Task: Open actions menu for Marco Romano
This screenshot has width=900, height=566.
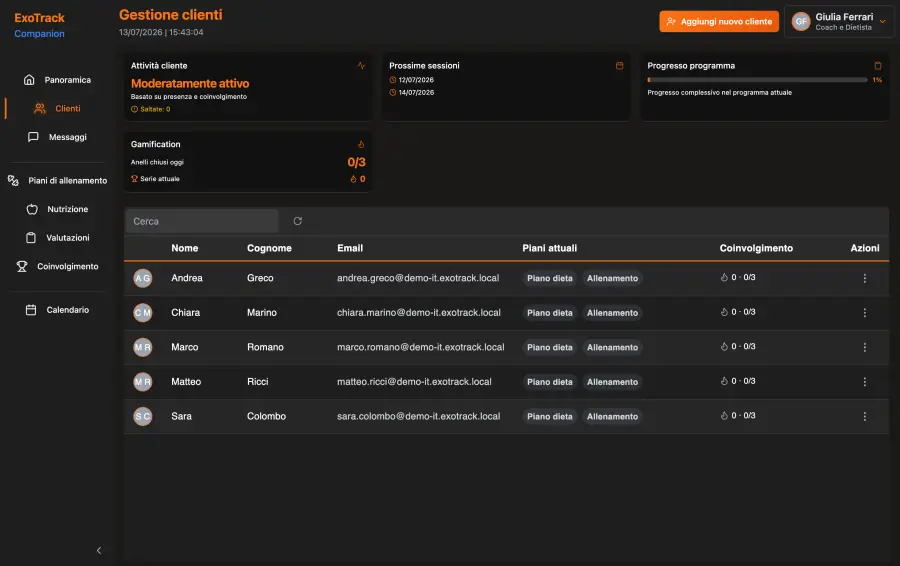Action: click(864, 347)
